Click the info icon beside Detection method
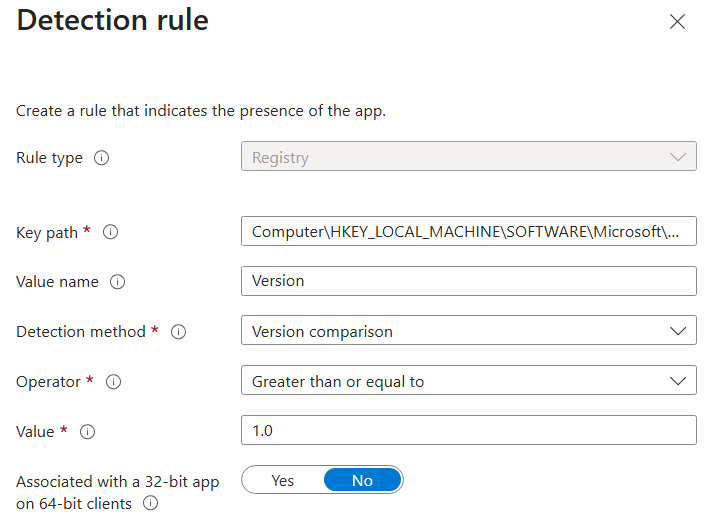Screen dimensions: 711x520 (179, 331)
